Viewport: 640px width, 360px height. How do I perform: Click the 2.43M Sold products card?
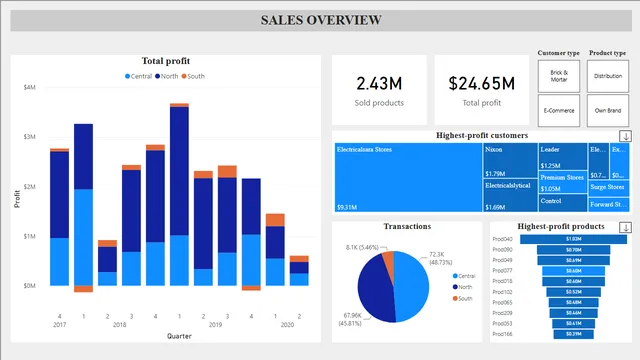(x=379, y=90)
